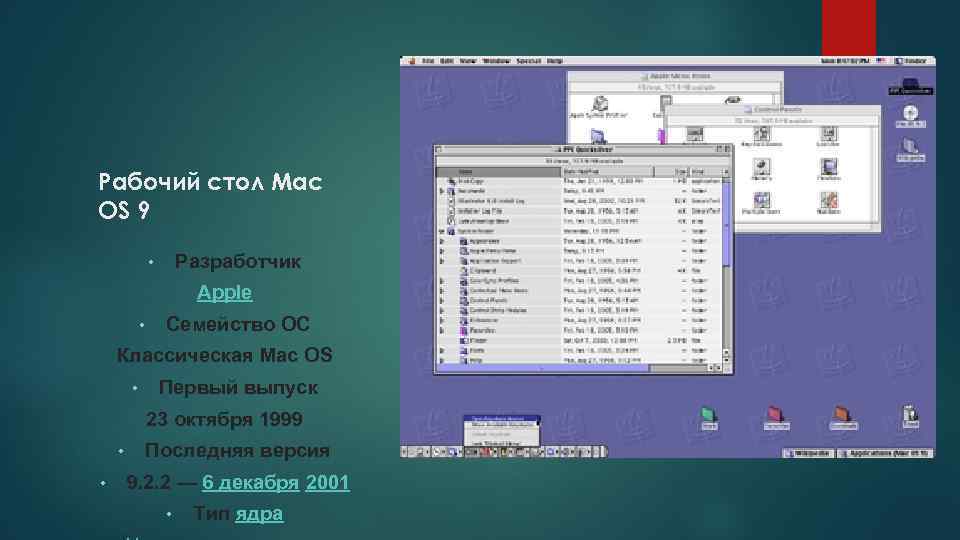
Task: Click vertical scrollbar thumb in list window
Action: [727, 225]
